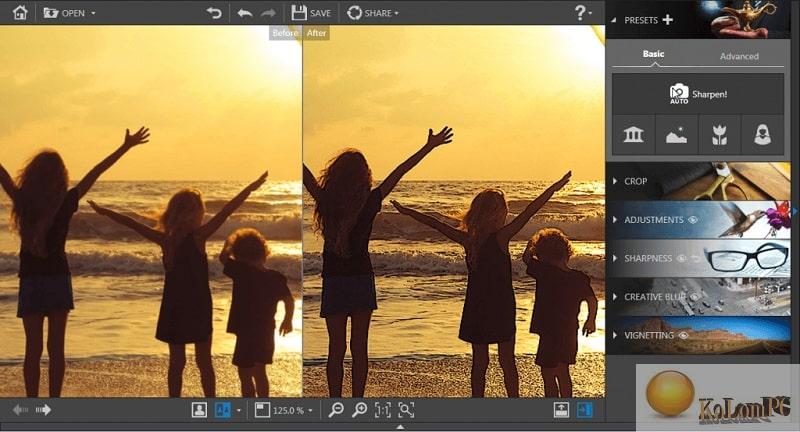Toggle the right side panel icon
The image size is (800, 432).
click(585, 410)
